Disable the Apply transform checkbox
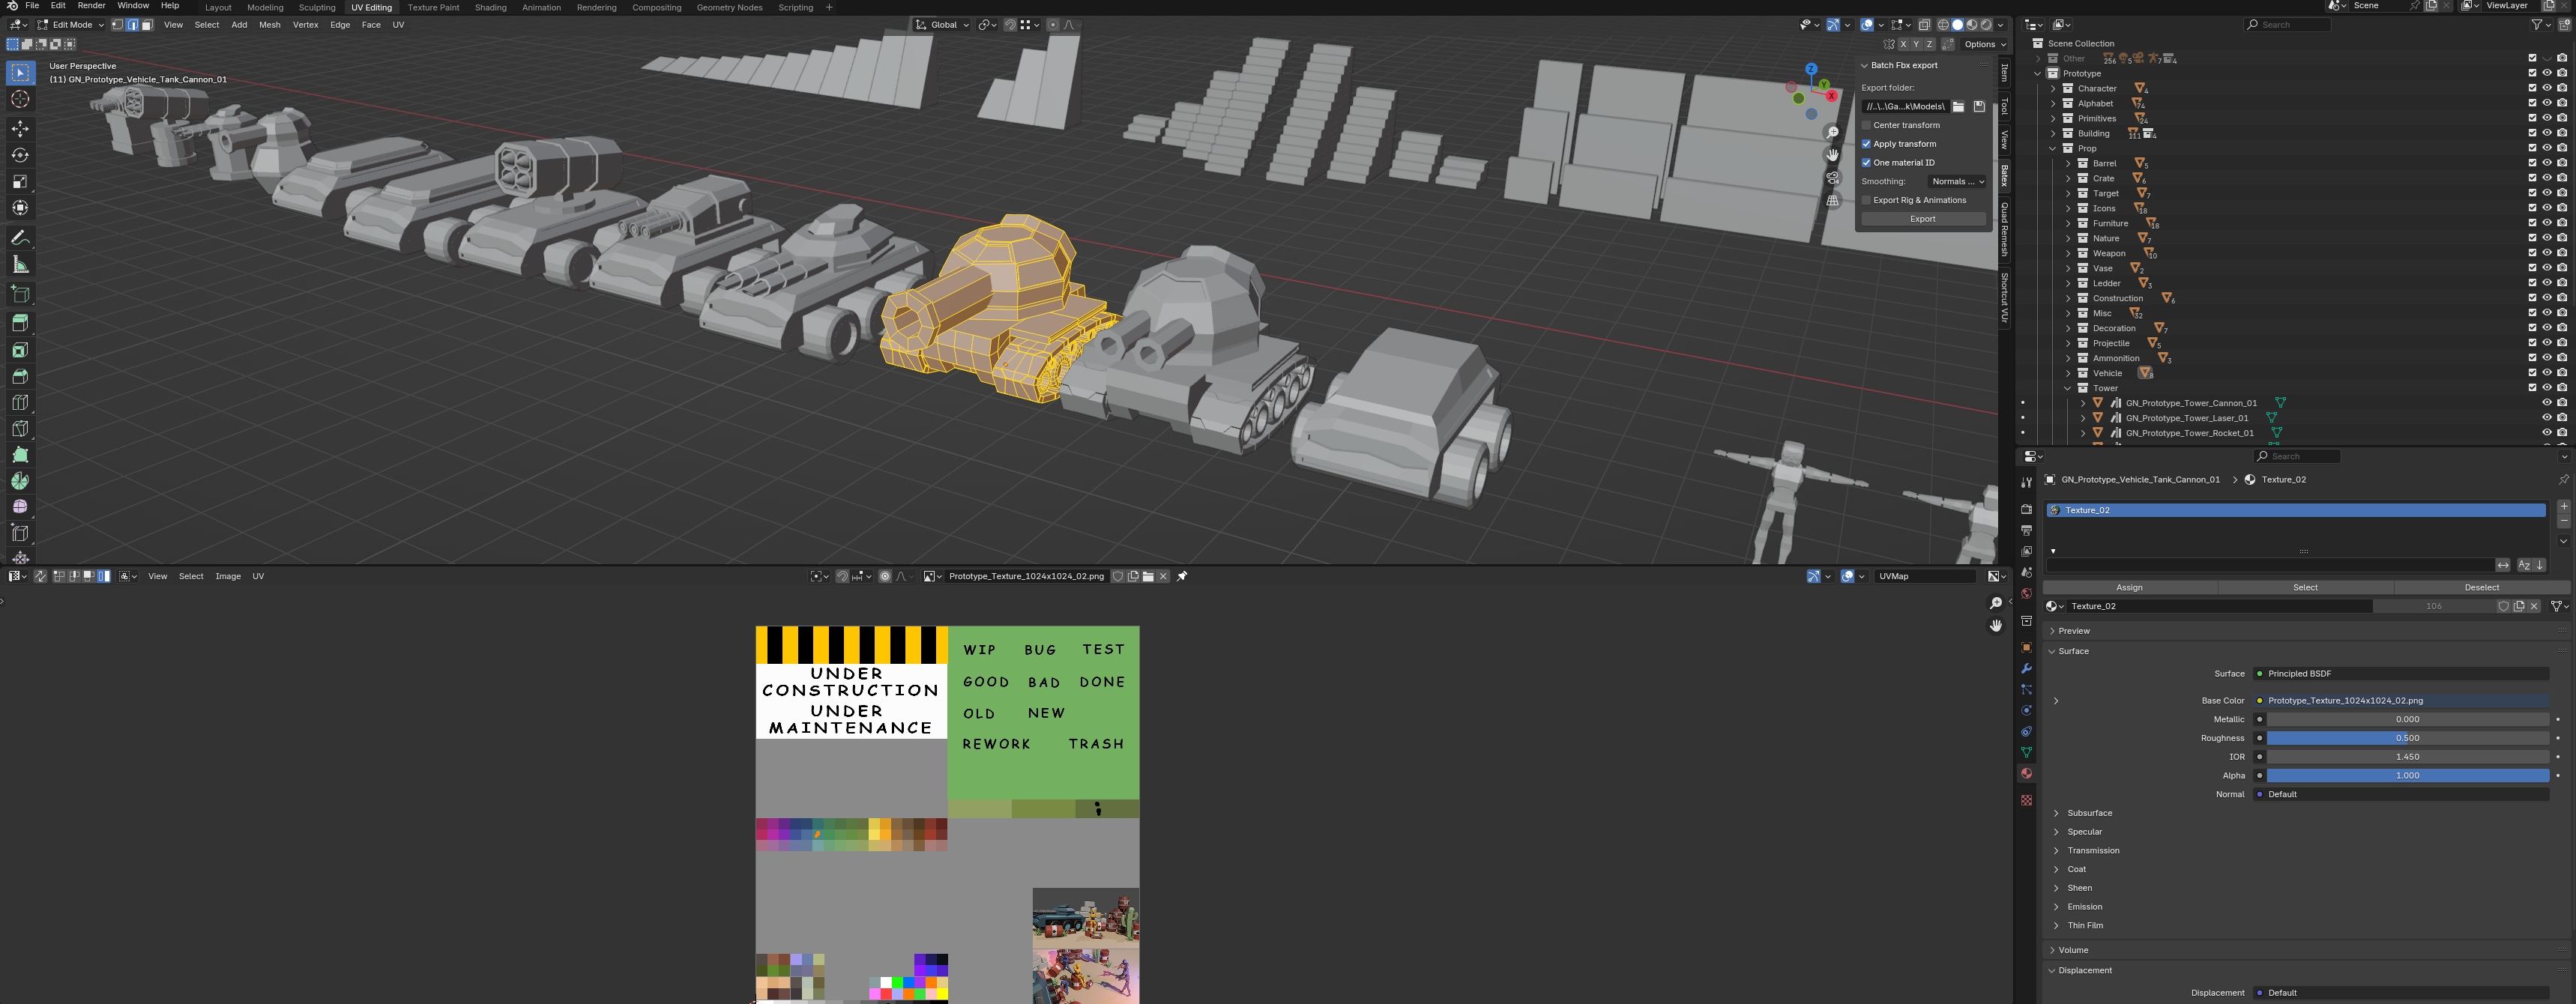2576x1004 pixels. [x=1867, y=144]
